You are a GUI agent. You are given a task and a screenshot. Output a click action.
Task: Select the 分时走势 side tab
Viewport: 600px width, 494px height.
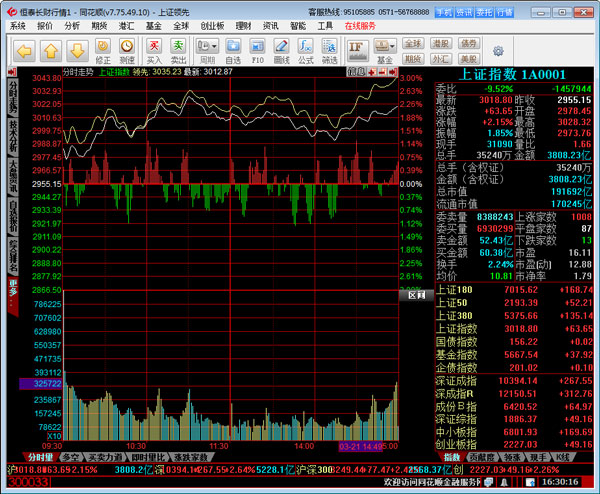point(13,97)
